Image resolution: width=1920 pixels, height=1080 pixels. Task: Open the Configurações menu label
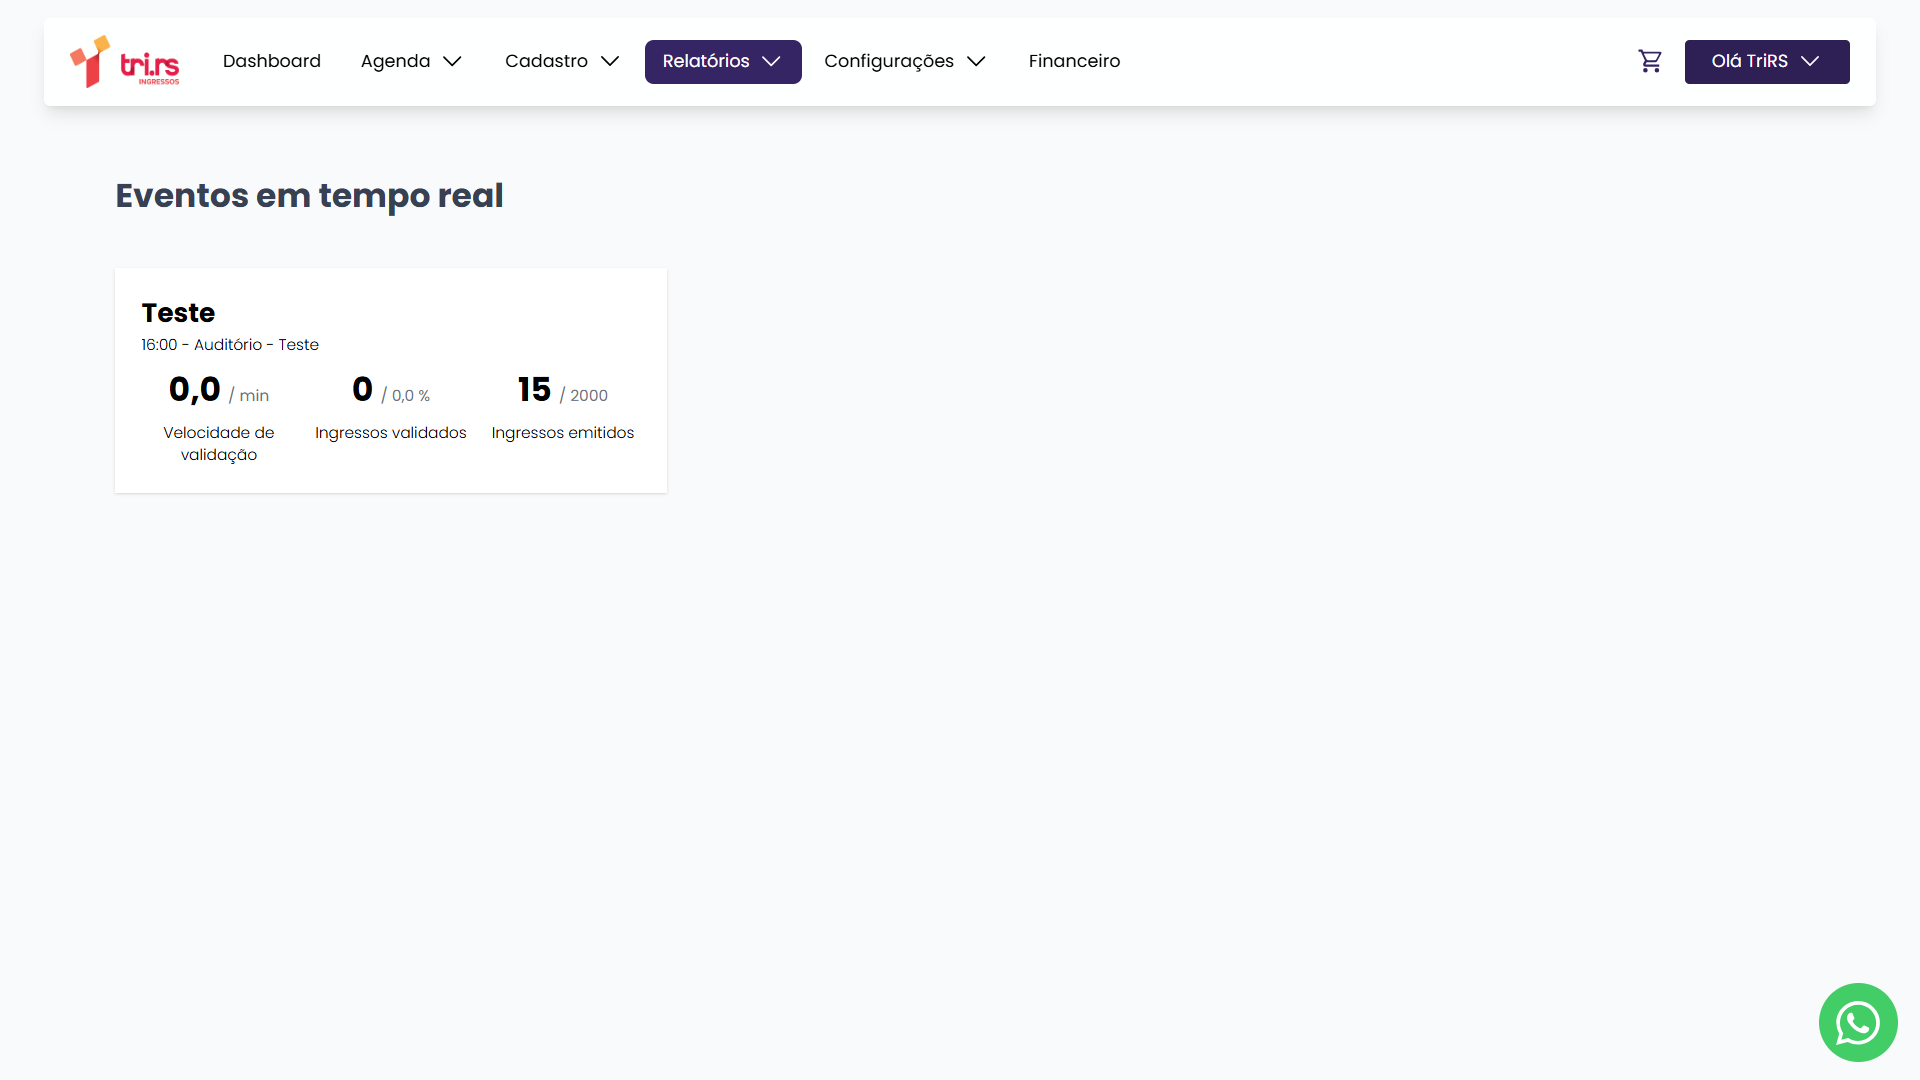888,62
